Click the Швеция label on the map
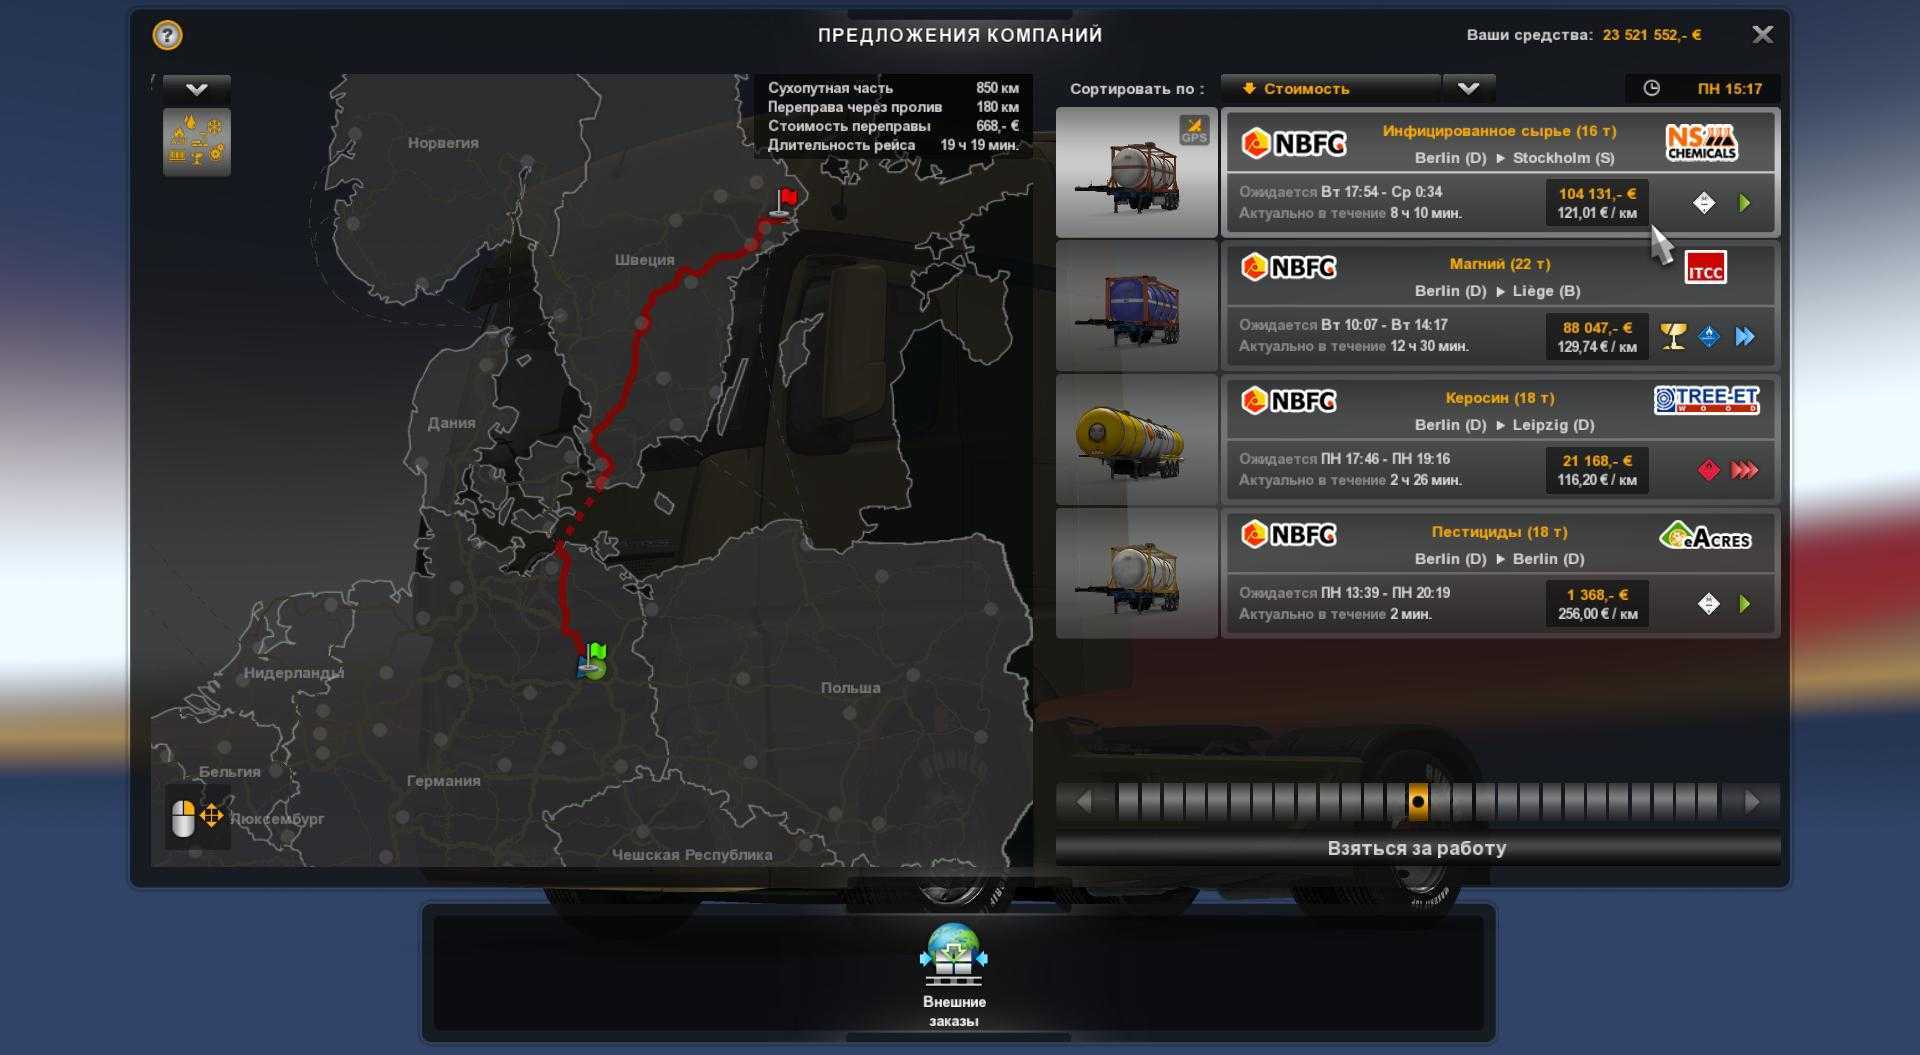The height and width of the screenshot is (1055, 1920). point(644,260)
